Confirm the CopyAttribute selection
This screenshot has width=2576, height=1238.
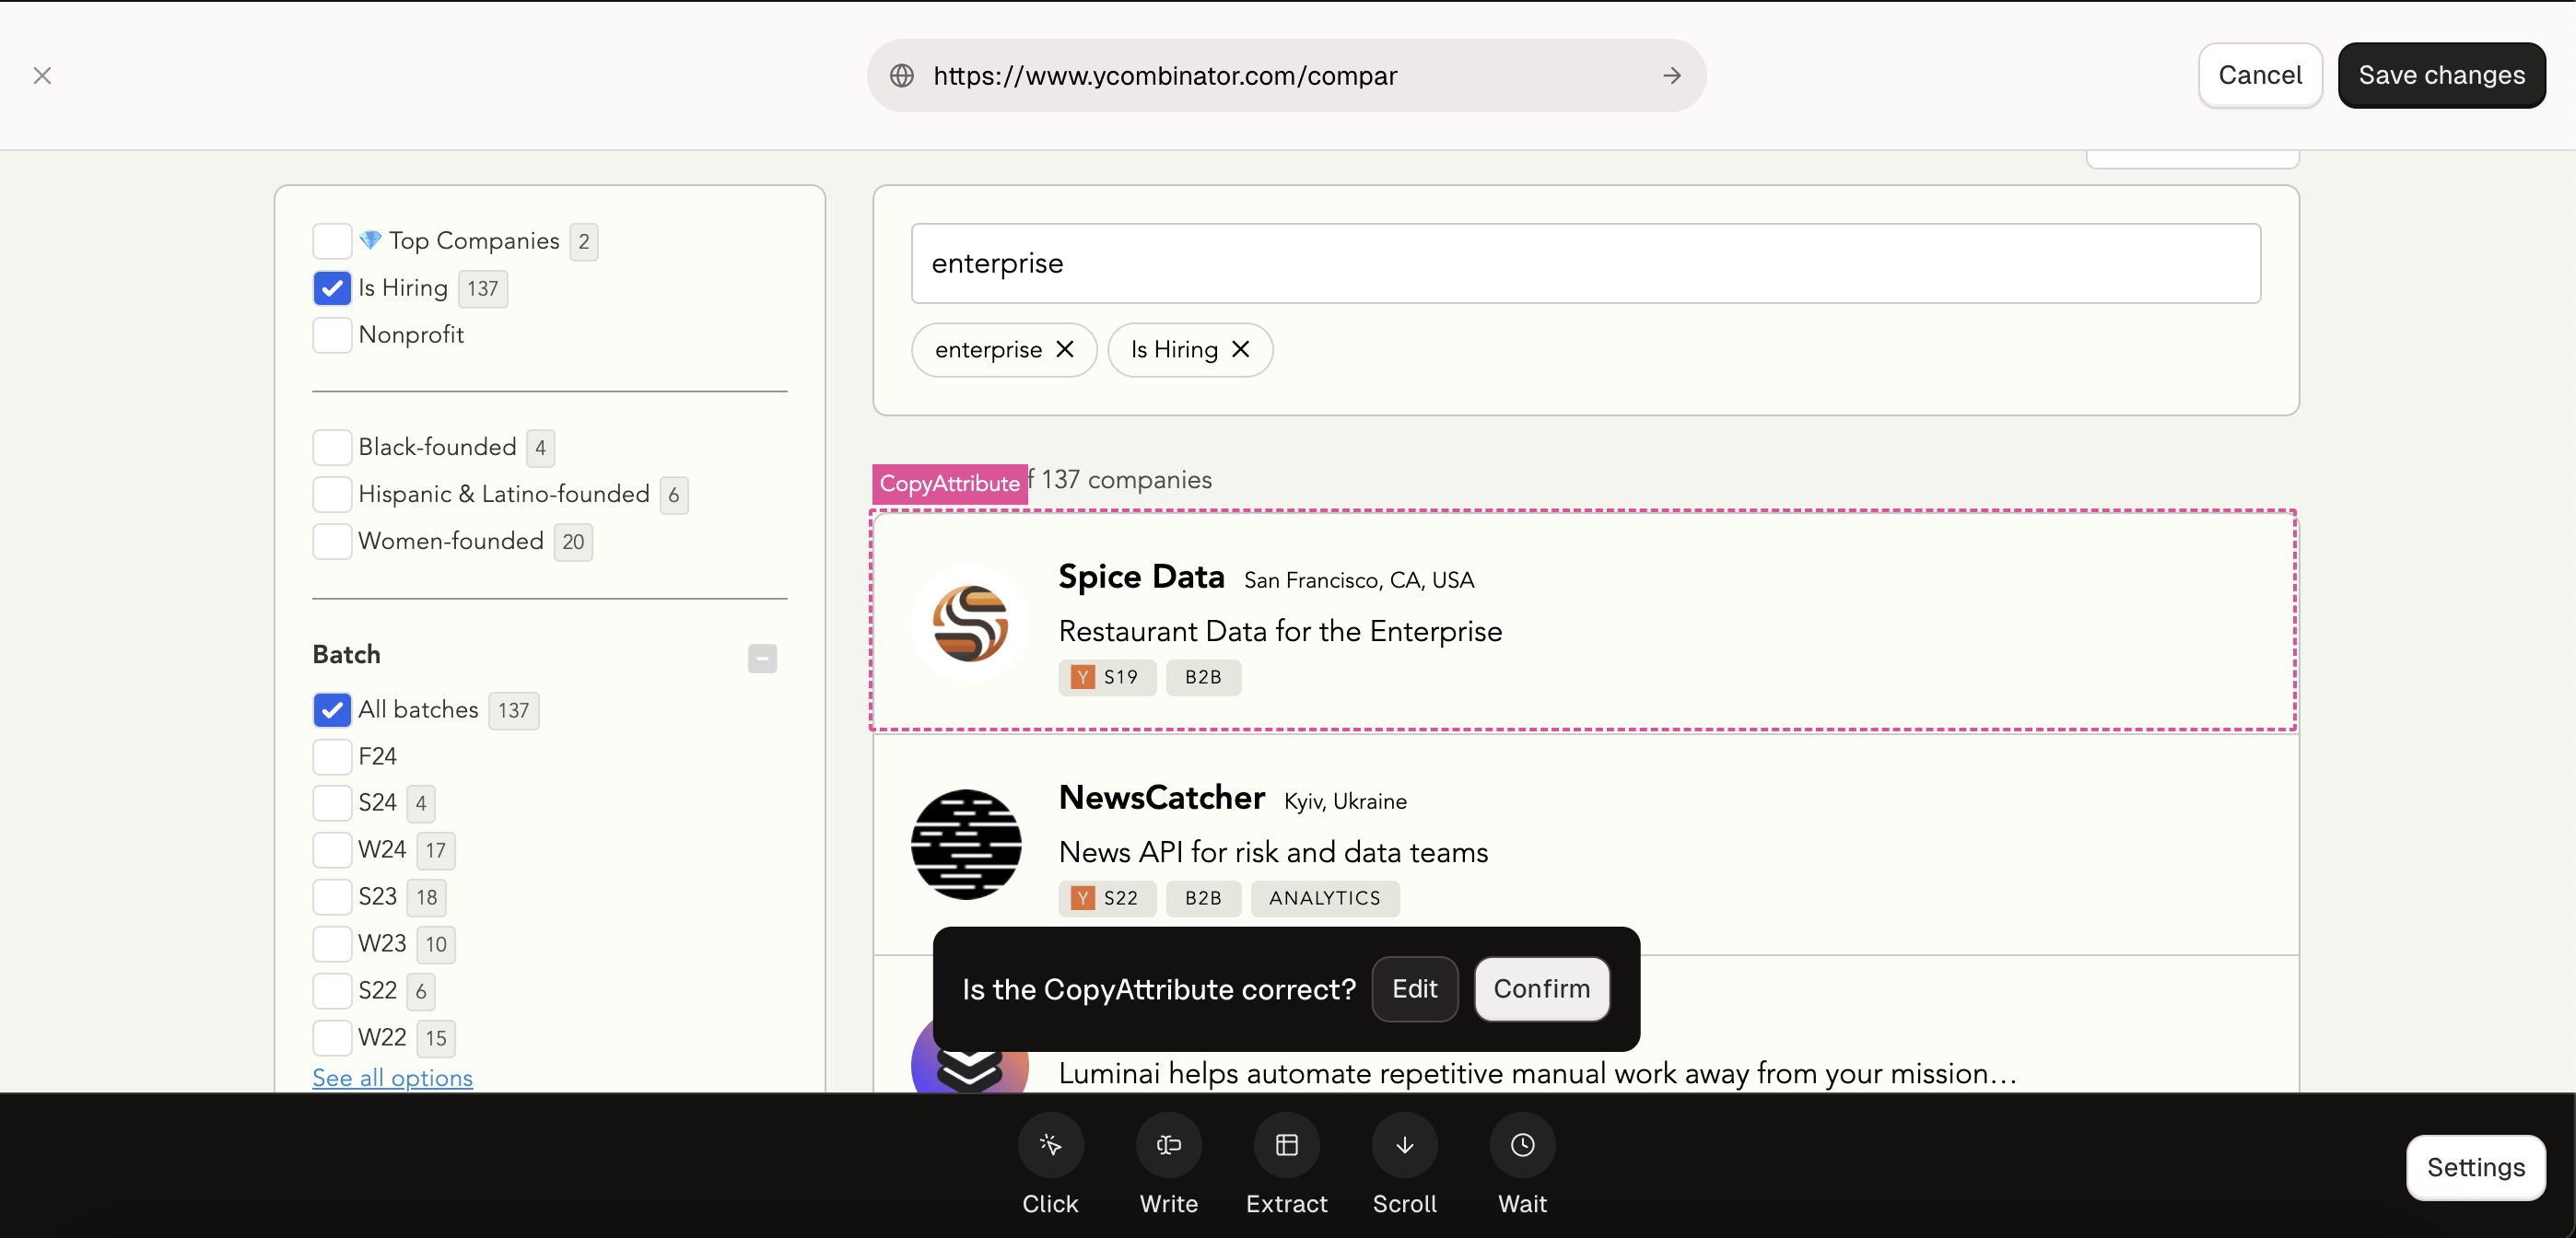pyautogui.click(x=1541, y=989)
